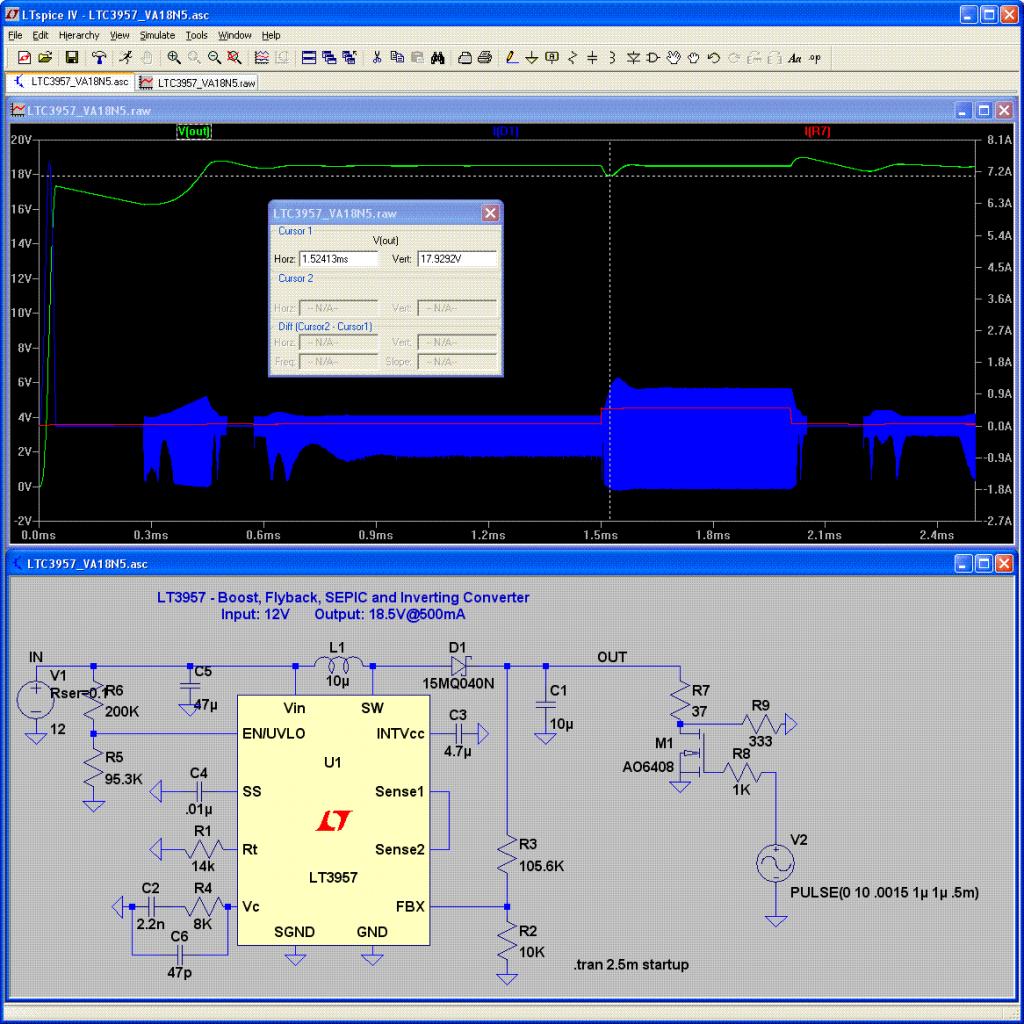This screenshot has height=1024, width=1024.
Task: Maximize the LTC3957_VA18N5.asc schematic window
Action: tap(984, 563)
